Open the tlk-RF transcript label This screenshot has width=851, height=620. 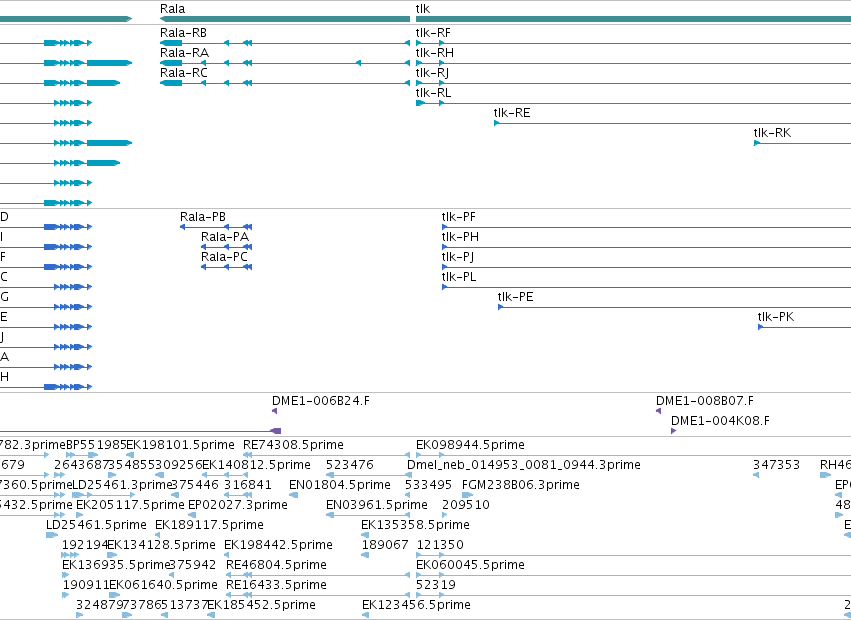tap(433, 33)
